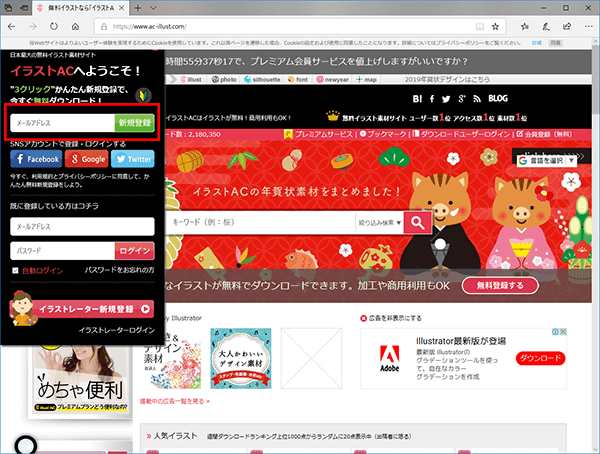Open ダウンロードユーザーログイン link
The width and height of the screenshot is (600, 454).
pyautogui.click(x=461, y=134)
